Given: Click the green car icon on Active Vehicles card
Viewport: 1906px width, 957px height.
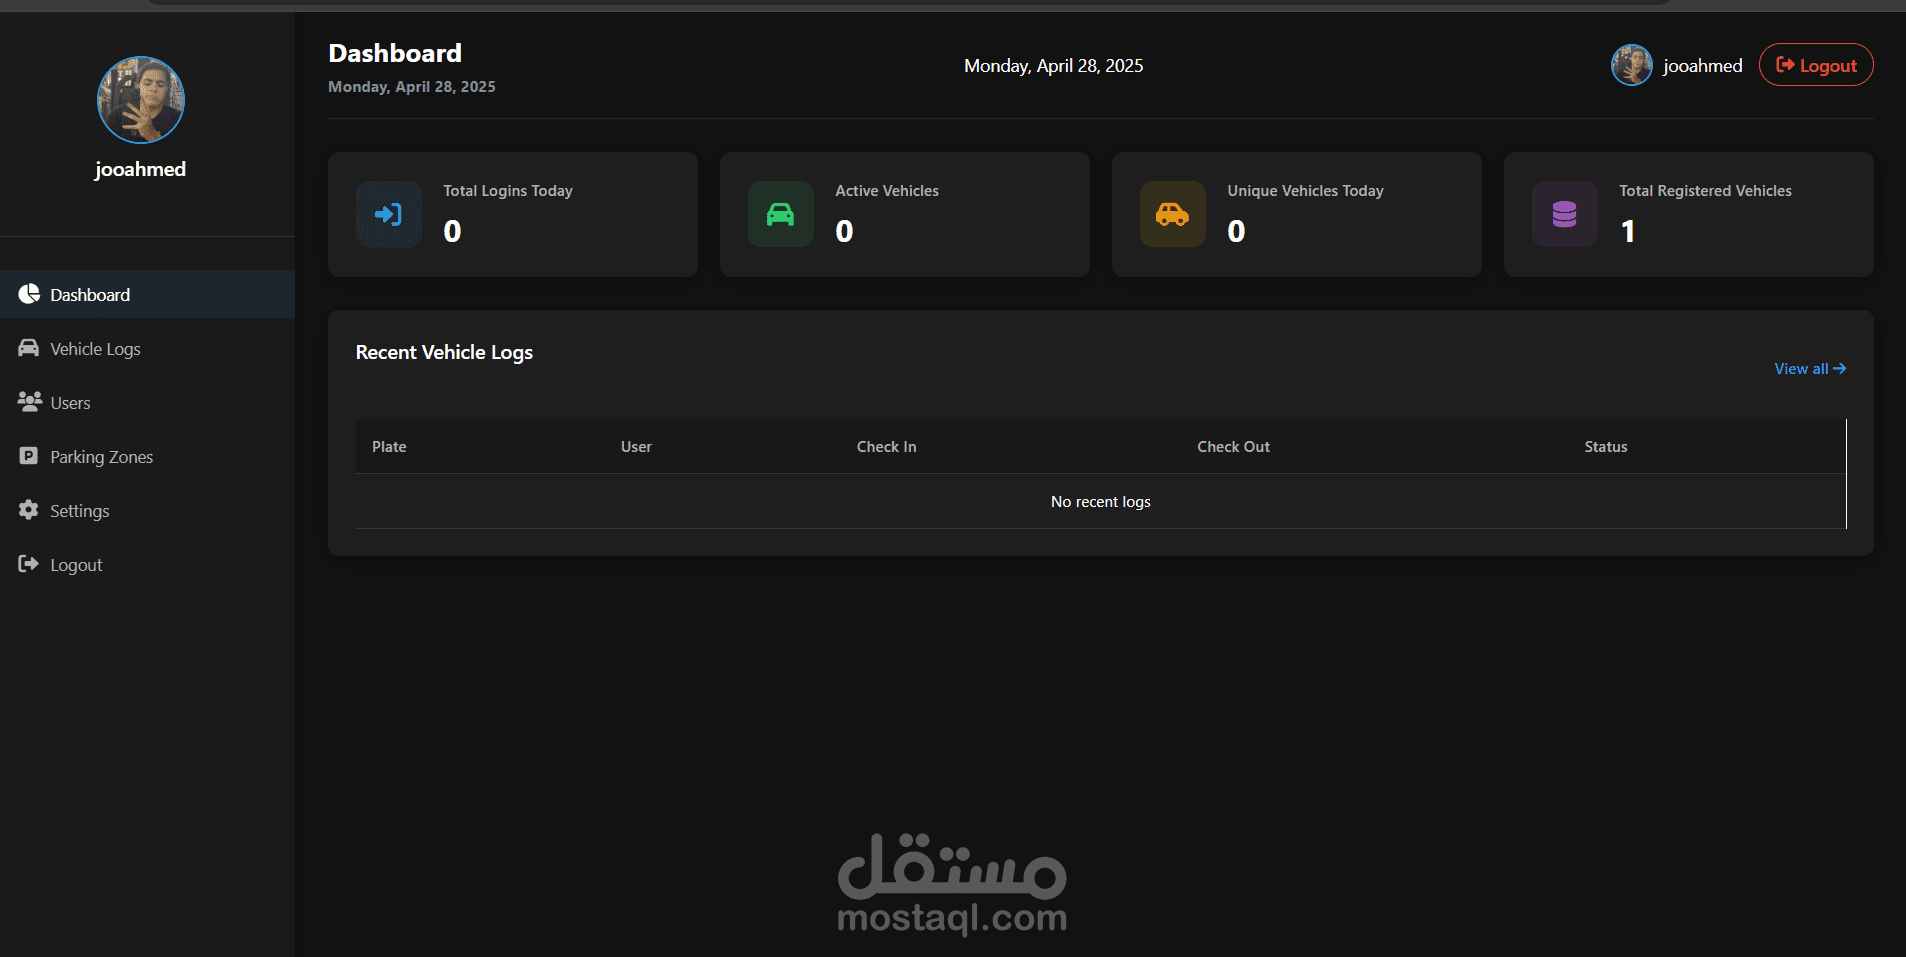Looking at the screenshot, I should tap(781, 214).
